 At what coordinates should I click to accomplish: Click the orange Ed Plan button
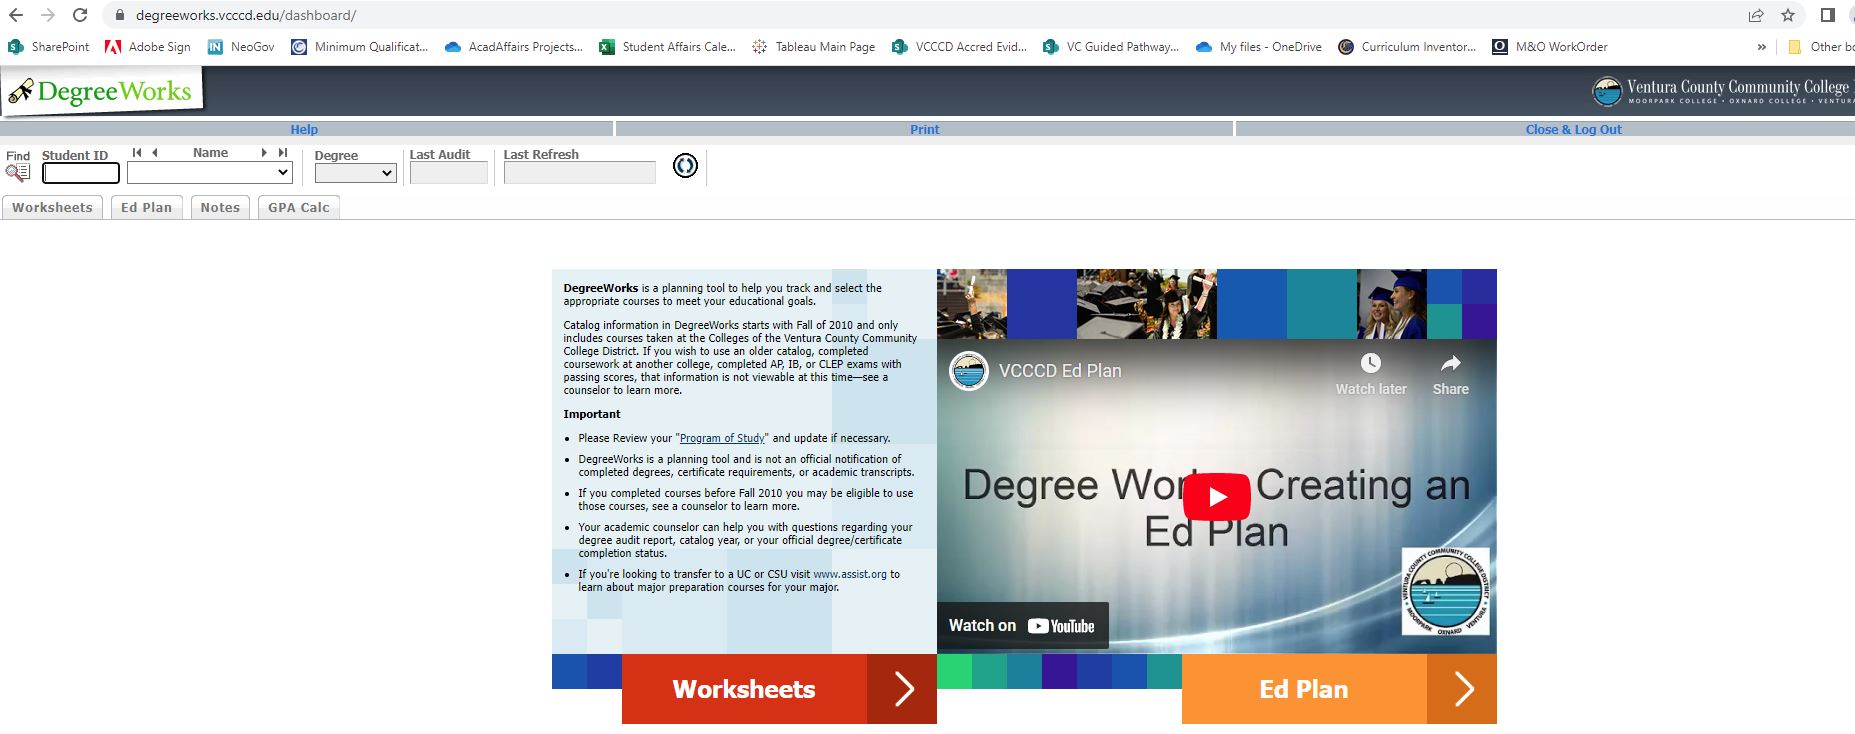coord(1304,689)
